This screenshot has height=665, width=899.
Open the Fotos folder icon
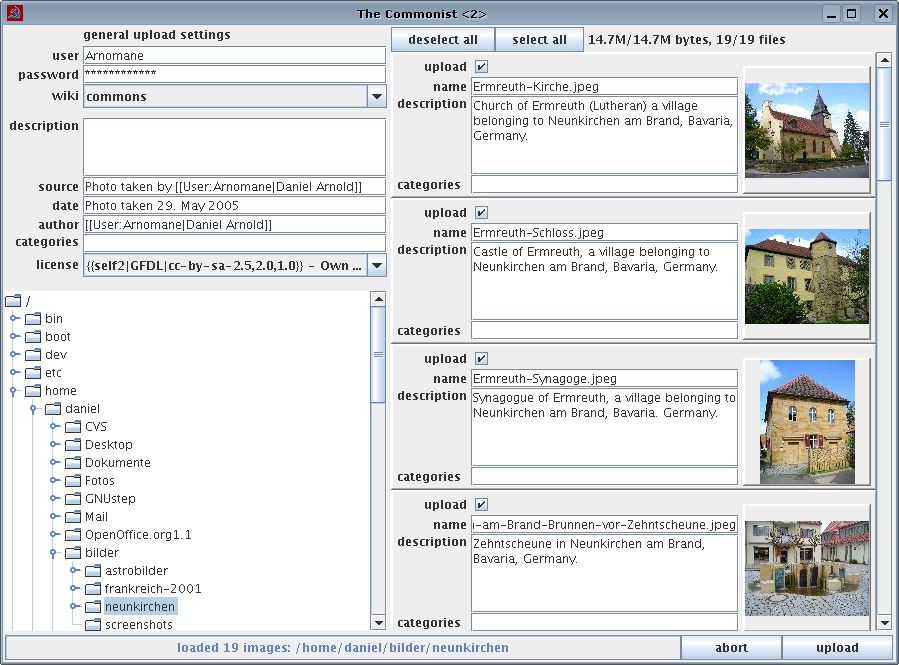tap(72, 480)
